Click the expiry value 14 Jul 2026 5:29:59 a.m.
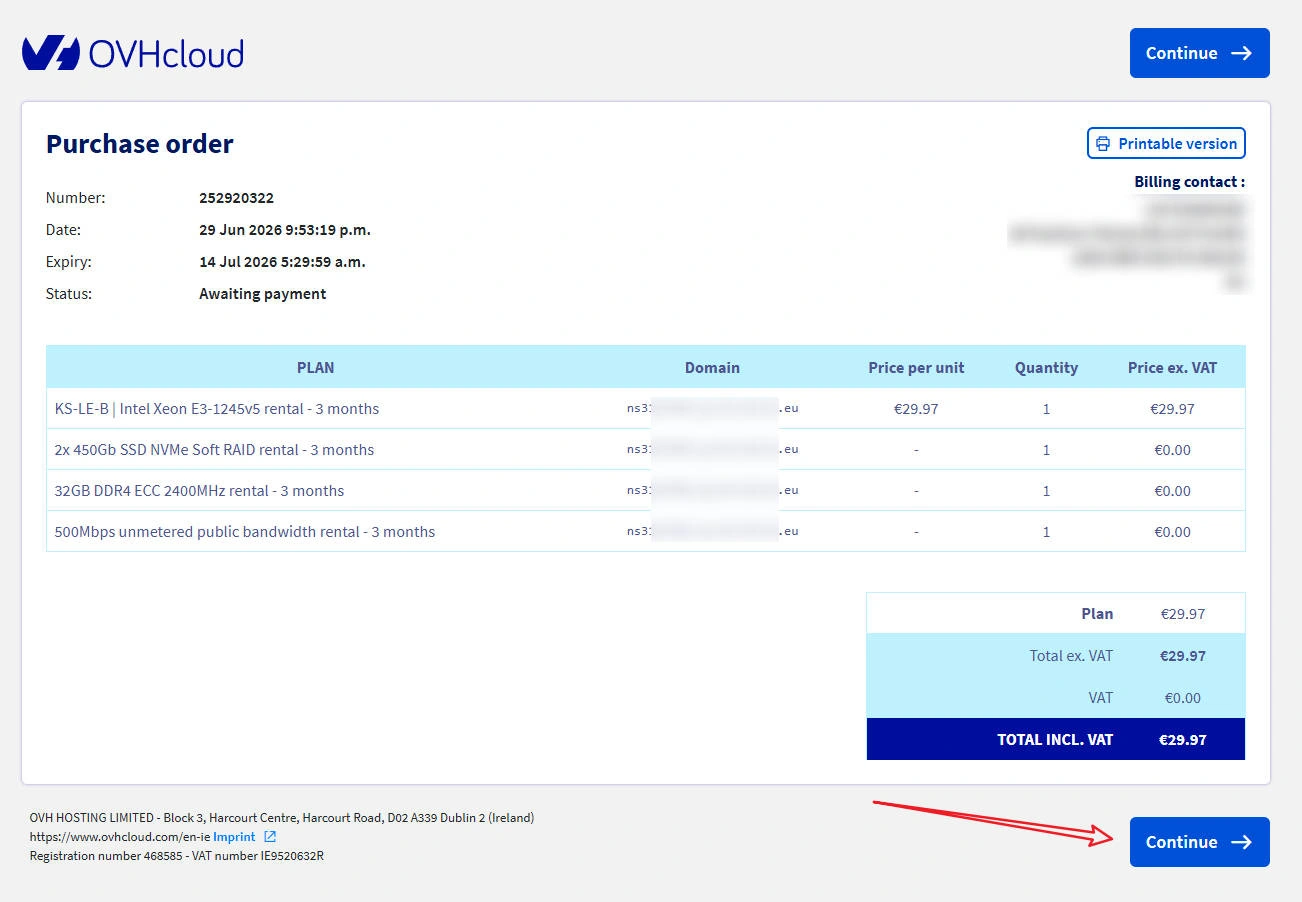 (x=282, y=262)
